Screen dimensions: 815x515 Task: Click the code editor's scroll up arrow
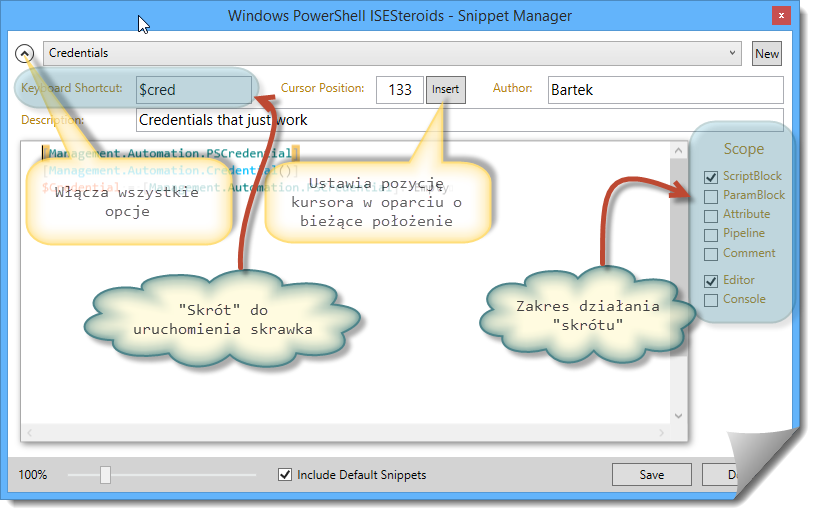(677, 150)
